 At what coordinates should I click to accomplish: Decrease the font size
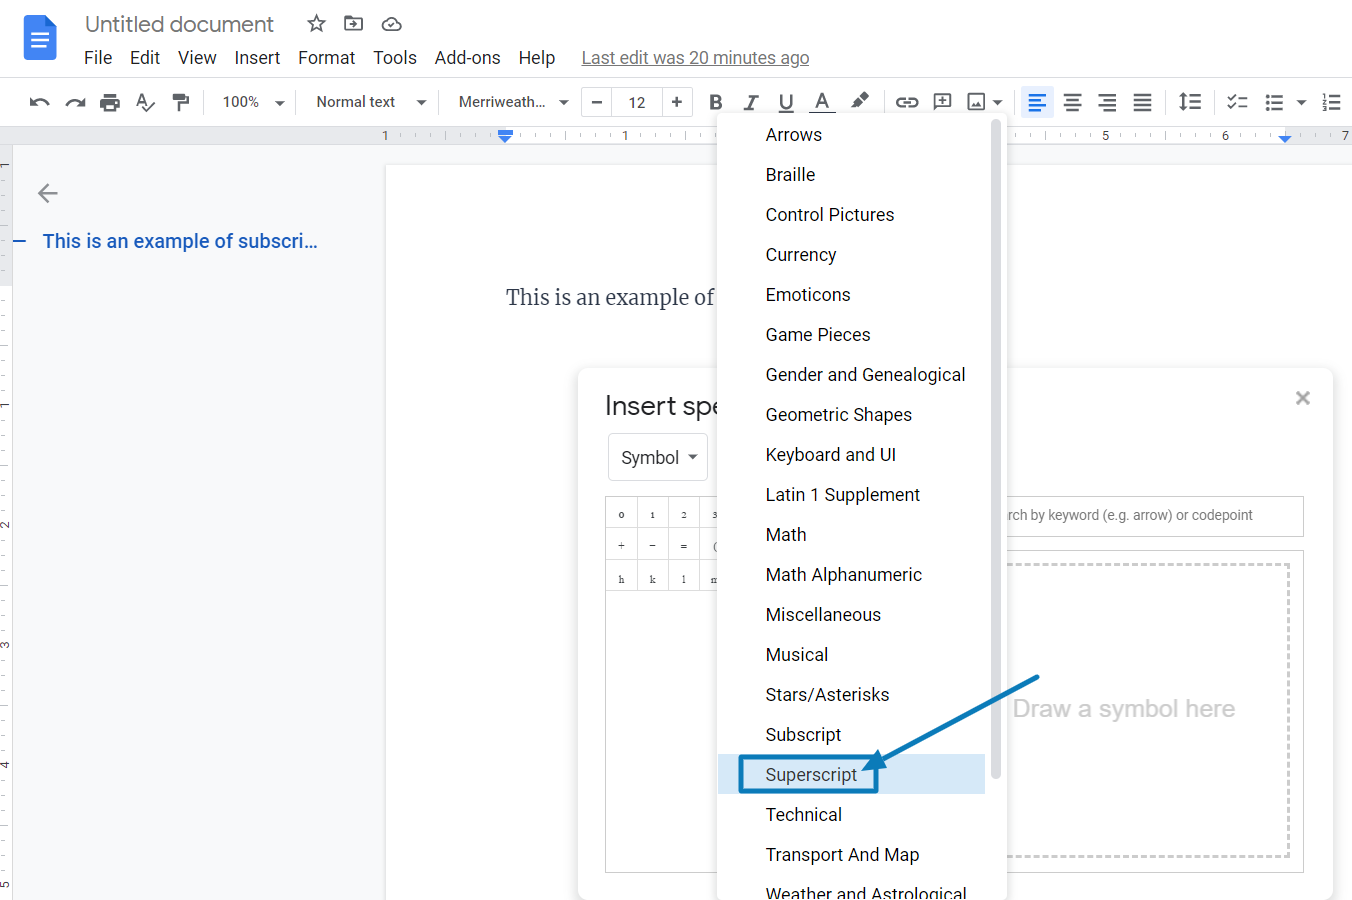pyautogui.click(x=597, y=102)
